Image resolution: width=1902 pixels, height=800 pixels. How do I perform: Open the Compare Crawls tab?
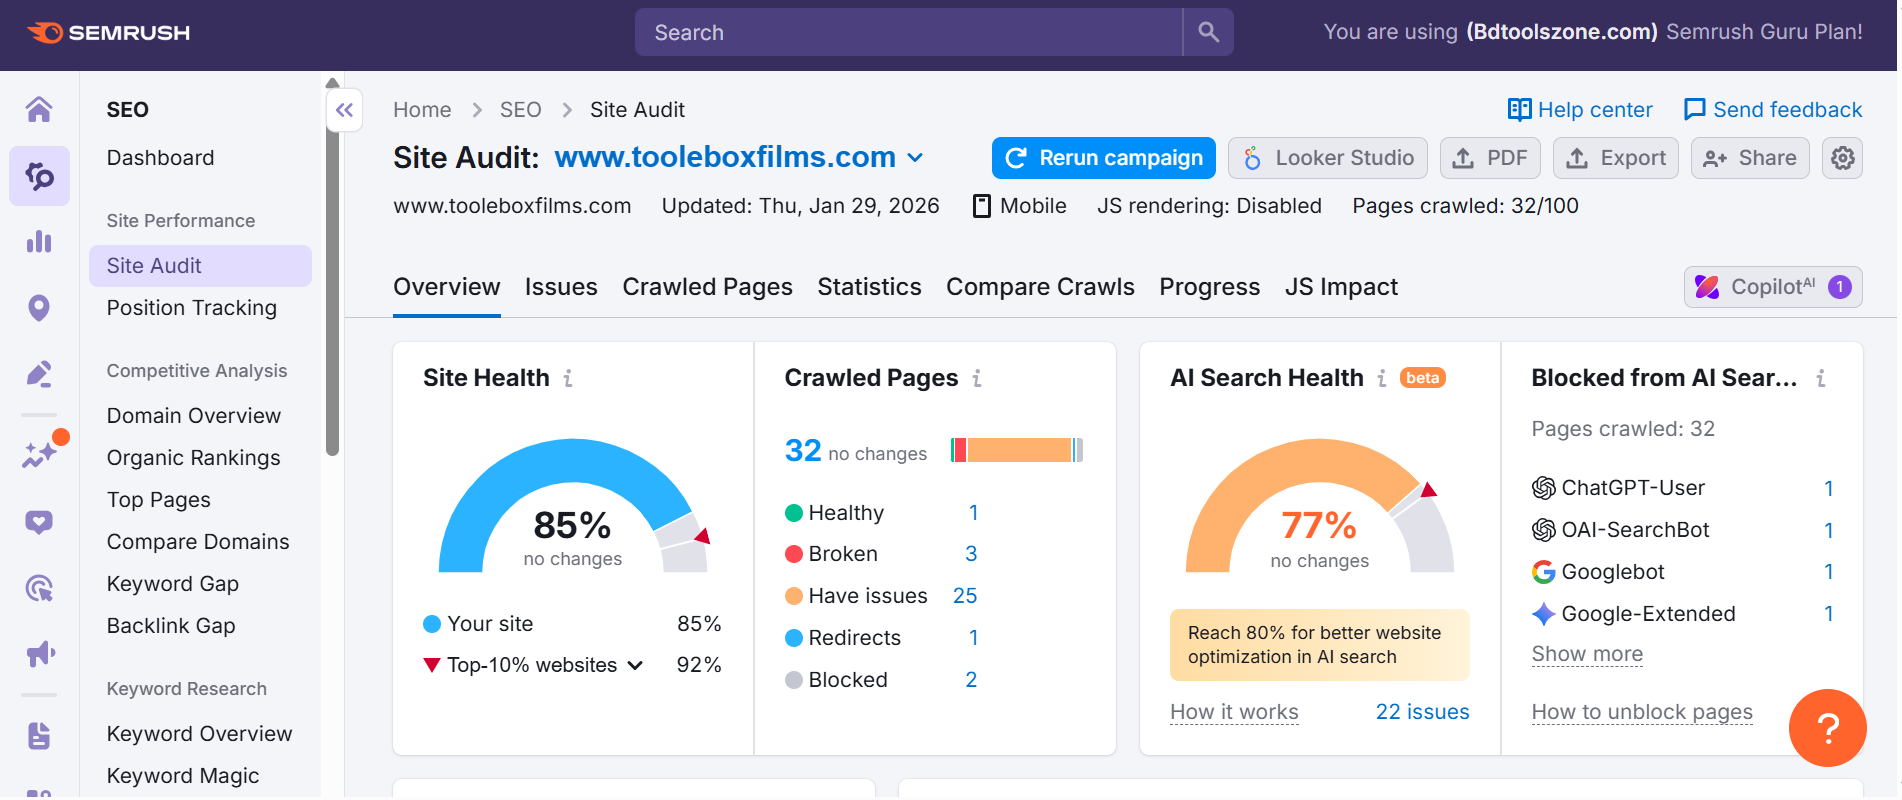tap(1041, 287)
